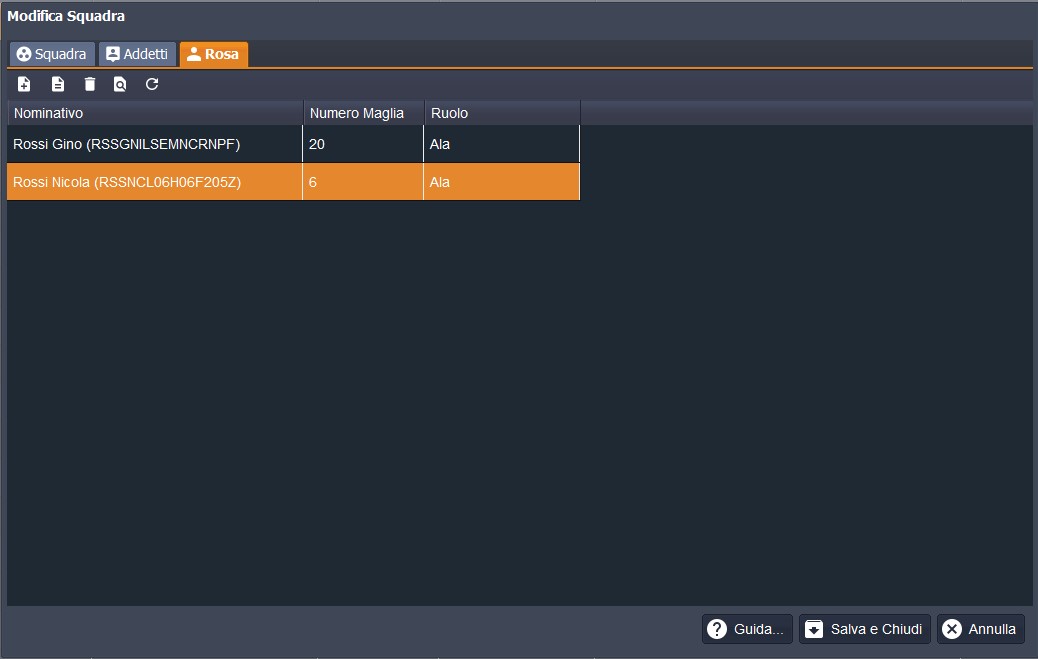Sort by Ruolo column header

tap(502, 113)
